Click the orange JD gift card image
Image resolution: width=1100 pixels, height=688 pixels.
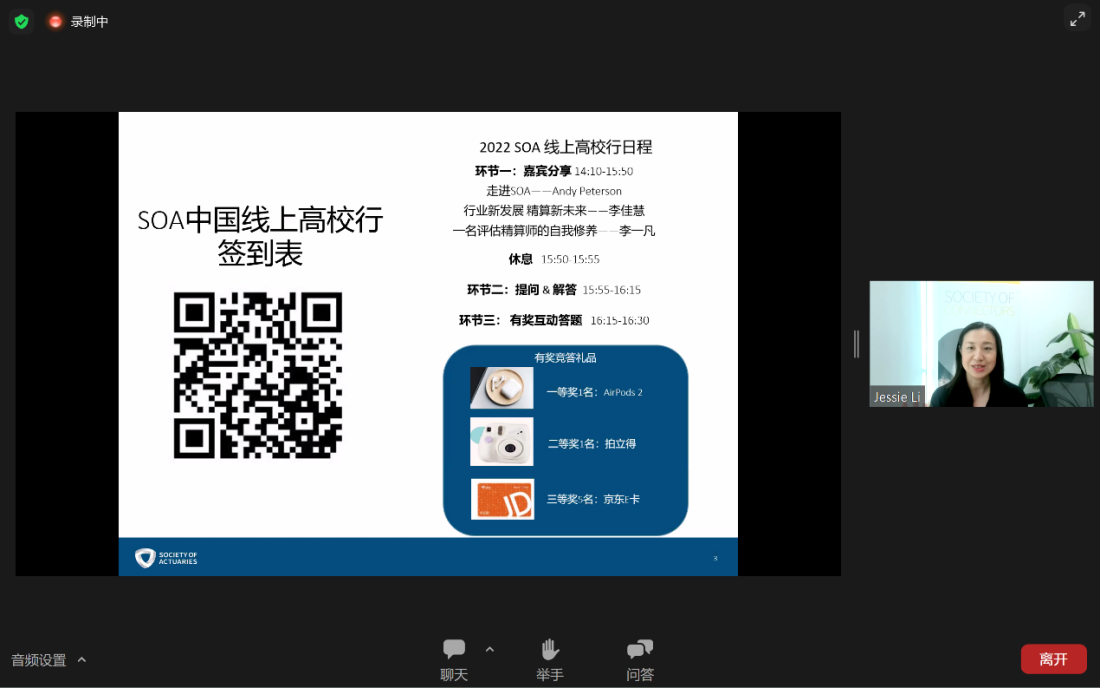coord(502,499)
